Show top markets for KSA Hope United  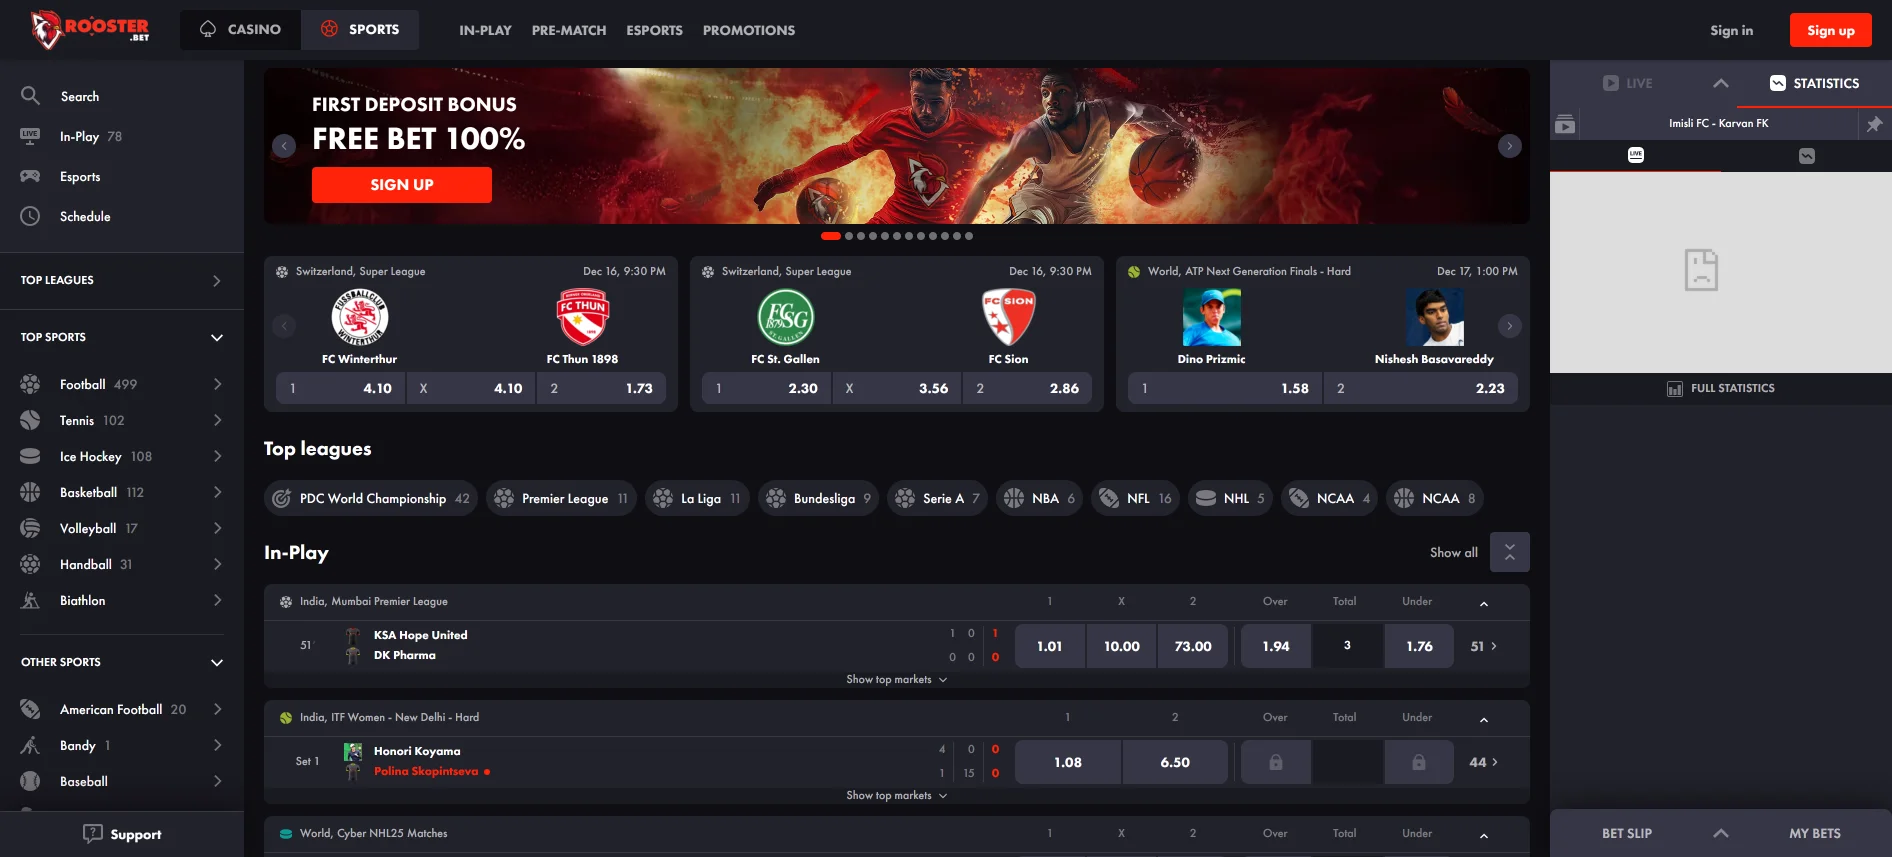pyautogui.click(x=896, y=679)
